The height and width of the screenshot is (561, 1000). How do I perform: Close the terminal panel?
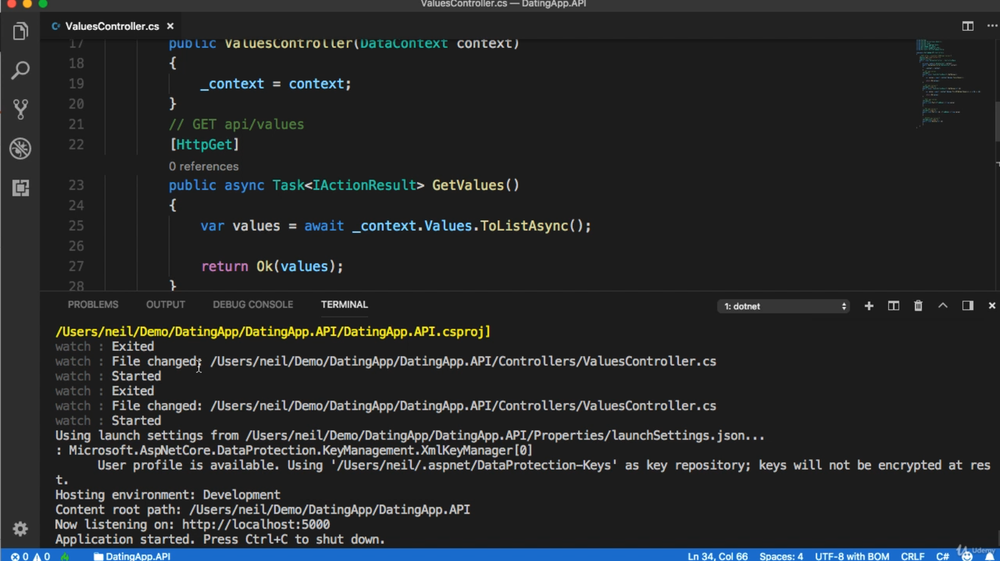coord(992,306)
